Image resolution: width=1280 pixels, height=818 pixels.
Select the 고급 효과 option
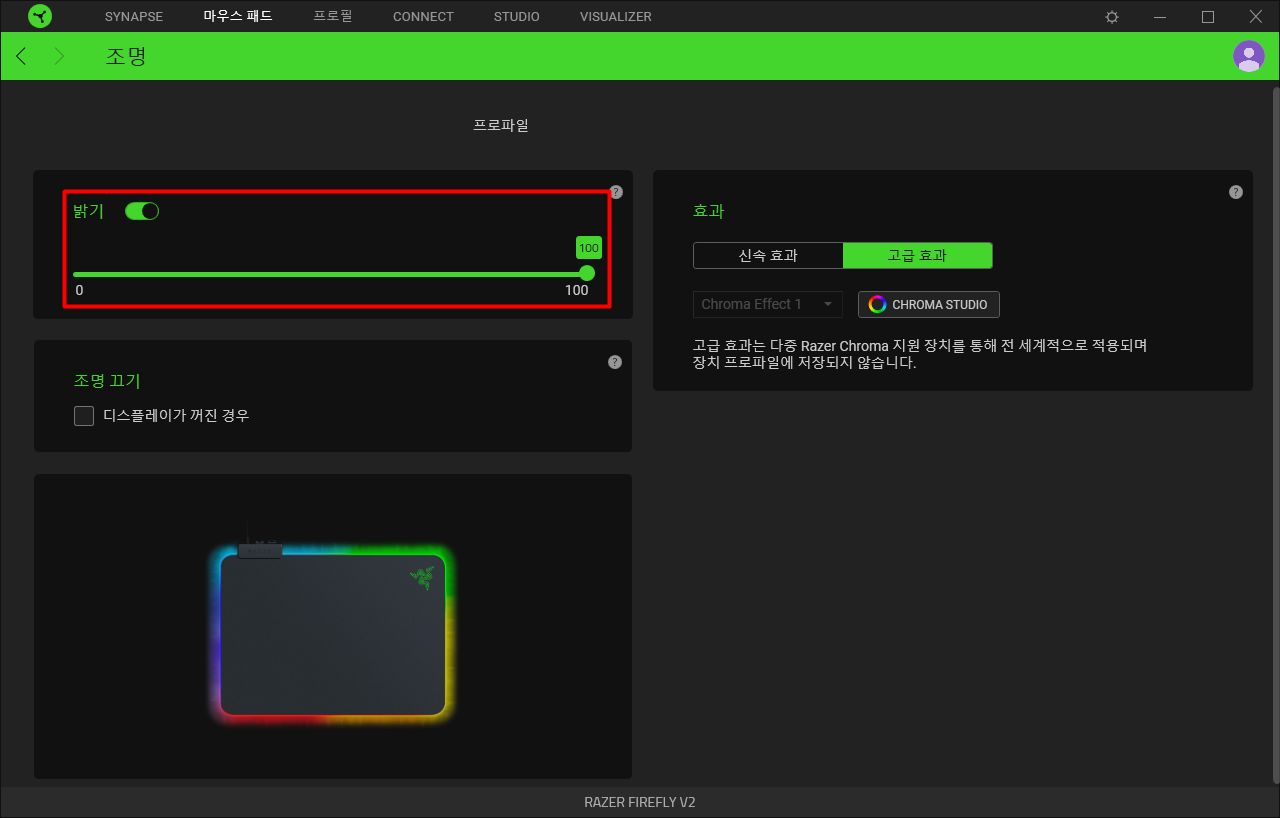click(918, 255)
